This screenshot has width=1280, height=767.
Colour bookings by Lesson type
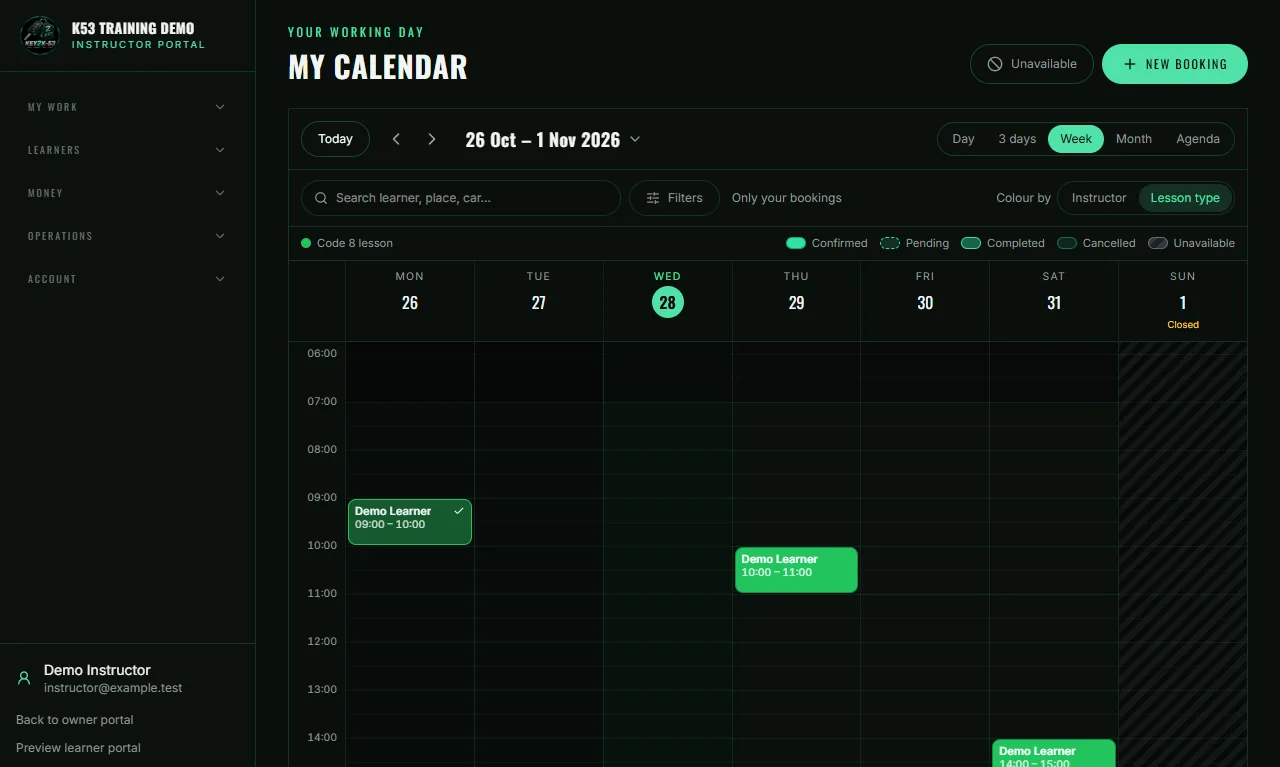(1185, 198)
